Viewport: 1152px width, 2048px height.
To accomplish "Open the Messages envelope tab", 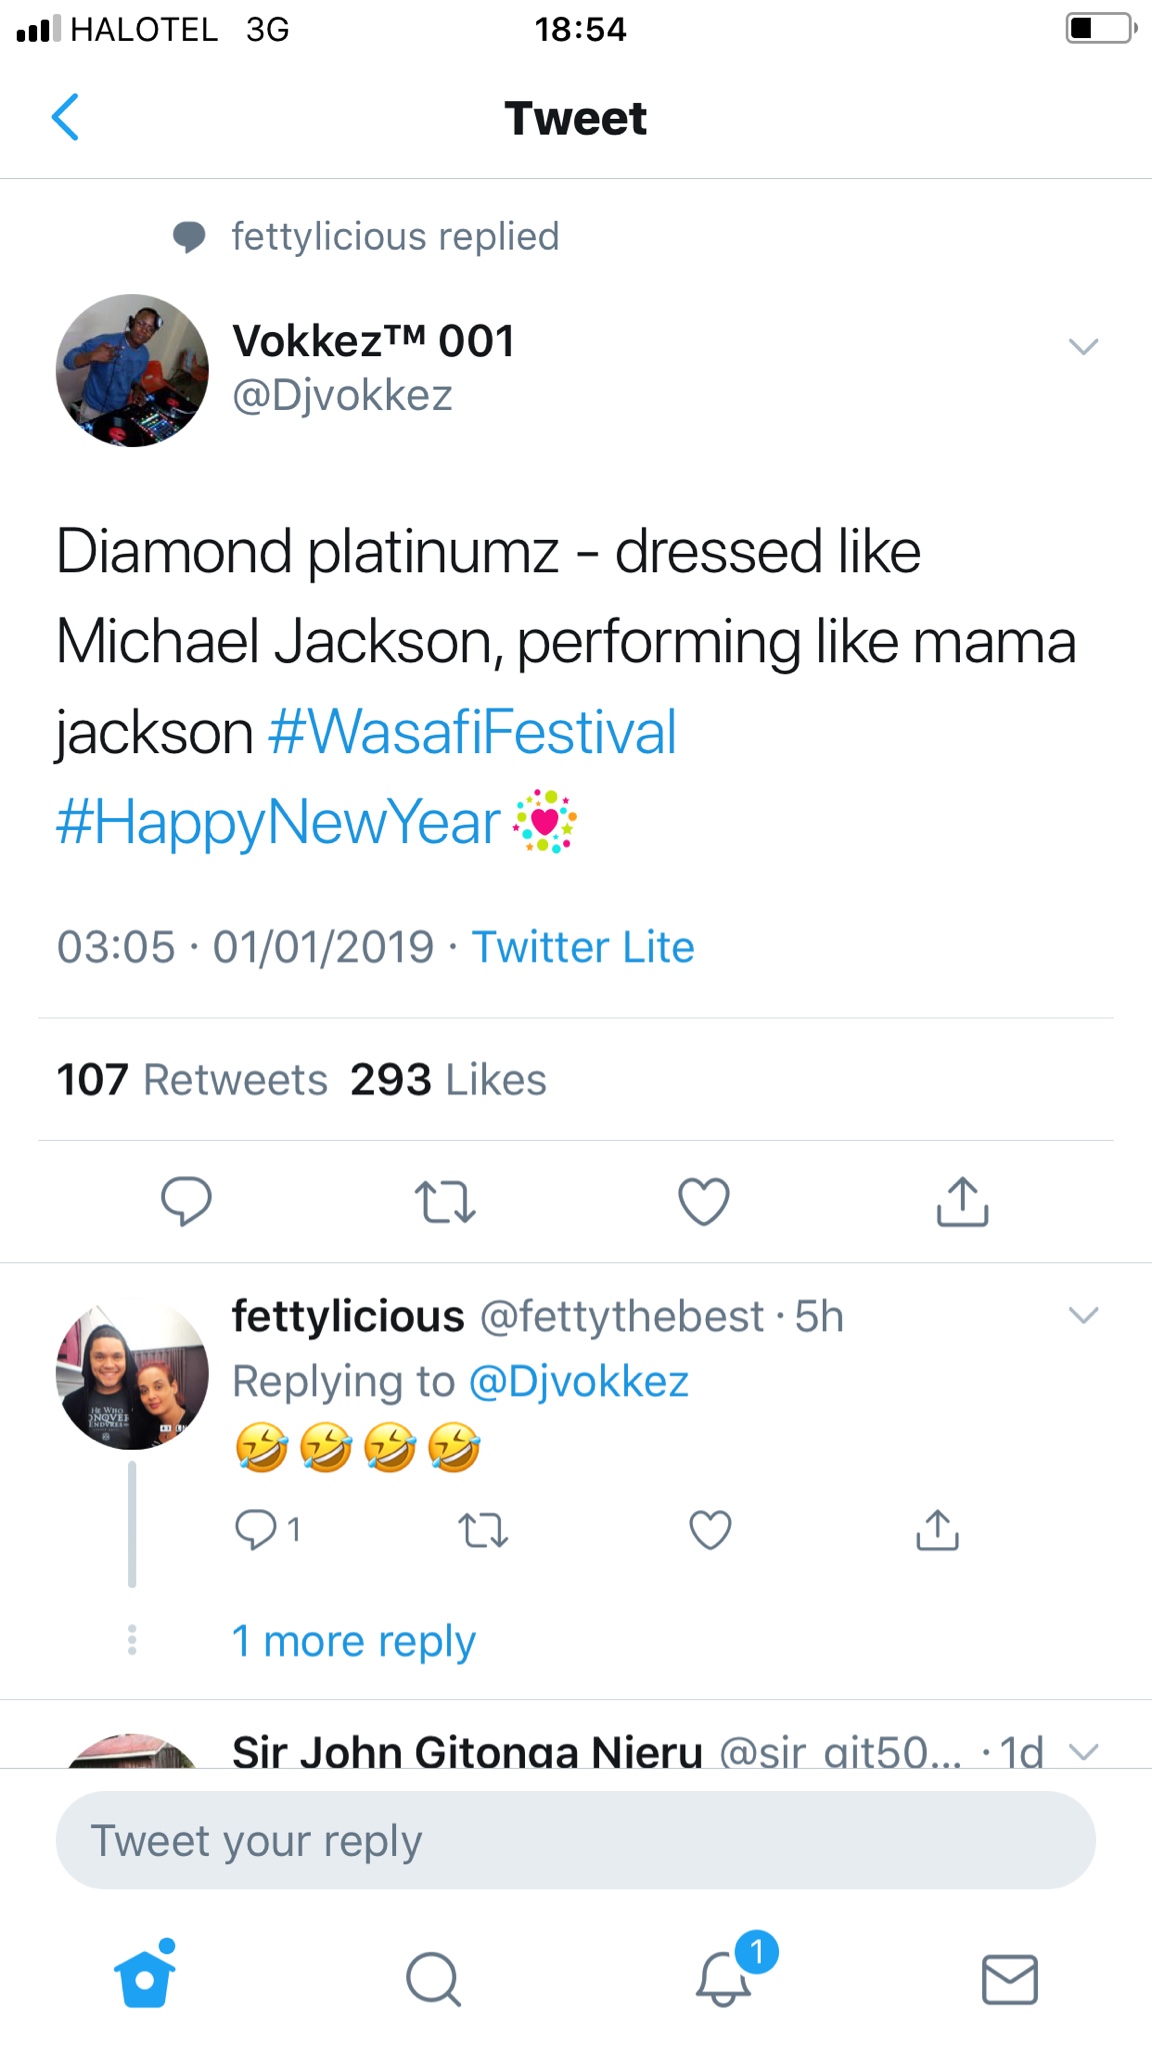I will [1010, 1979].
